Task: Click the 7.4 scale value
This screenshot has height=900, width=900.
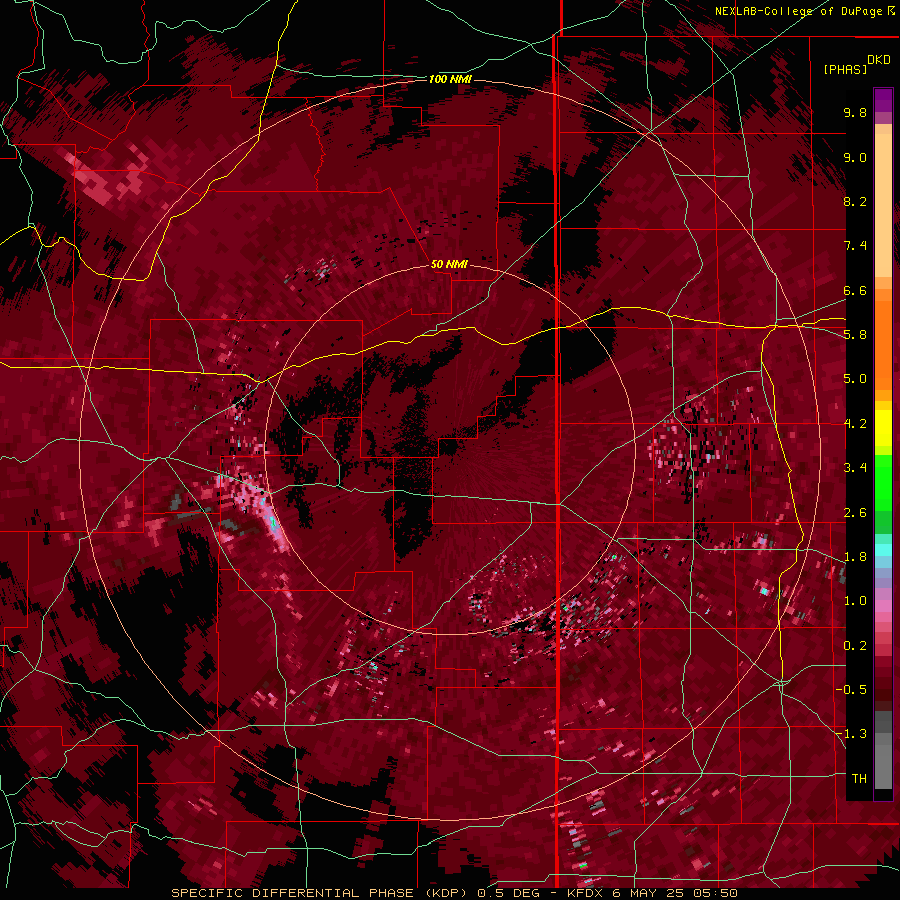Action: pyautogui.click(x=855, y=246)
